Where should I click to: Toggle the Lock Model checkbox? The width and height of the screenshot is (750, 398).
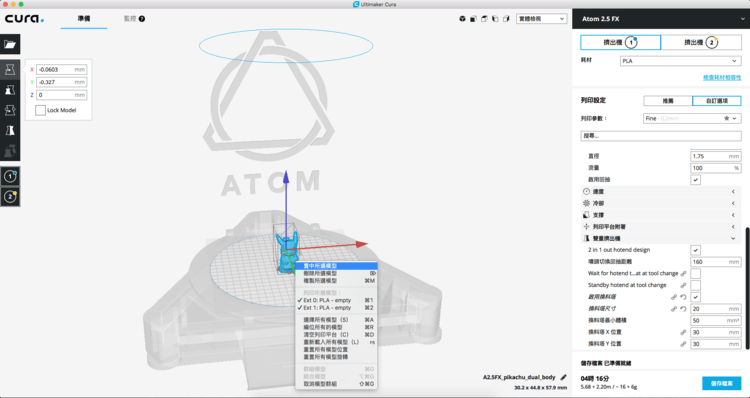click(x=41, y=111)
